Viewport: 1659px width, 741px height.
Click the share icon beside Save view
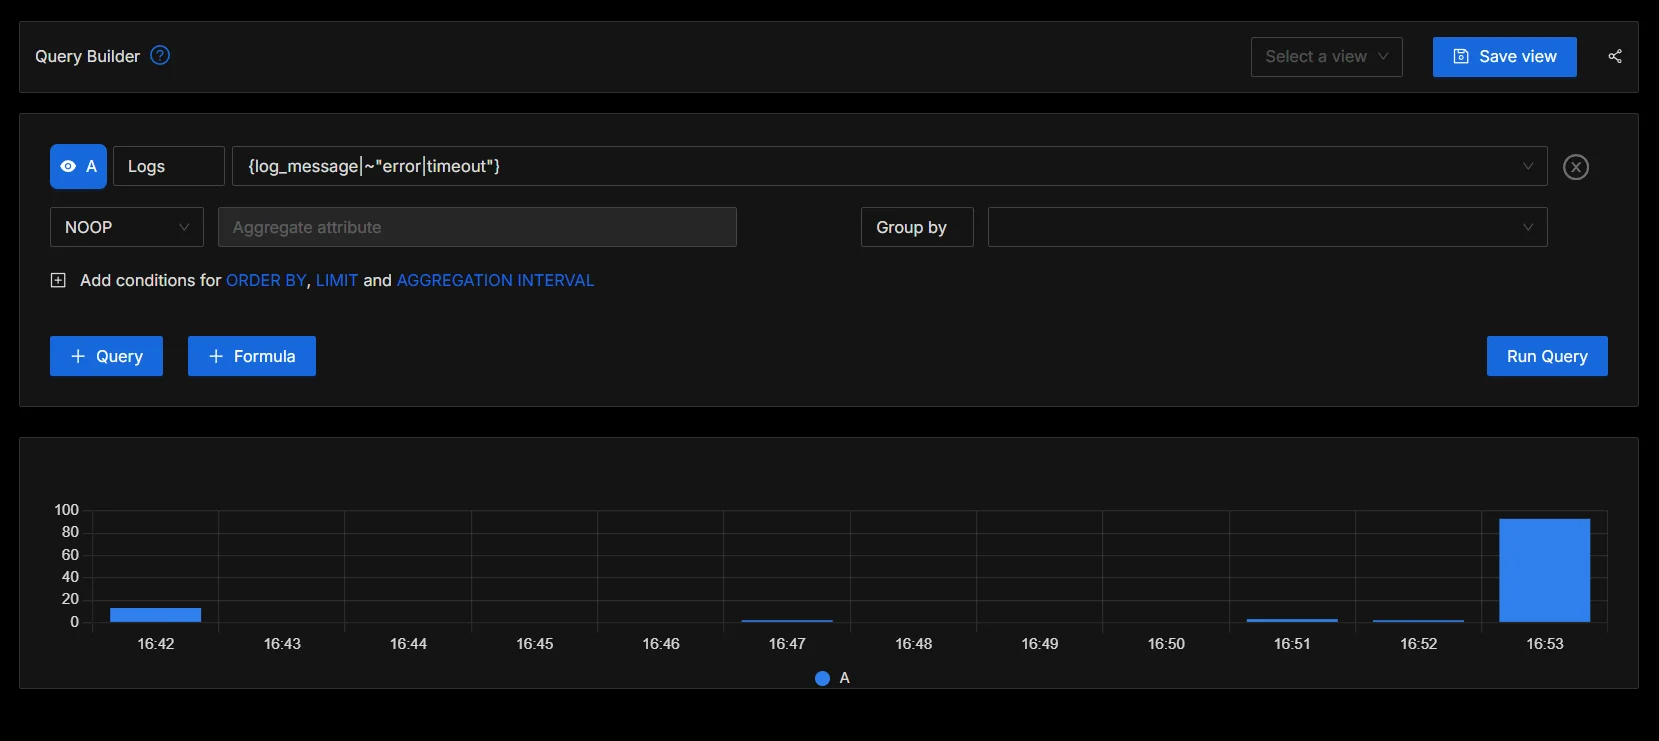(1615, 56)
